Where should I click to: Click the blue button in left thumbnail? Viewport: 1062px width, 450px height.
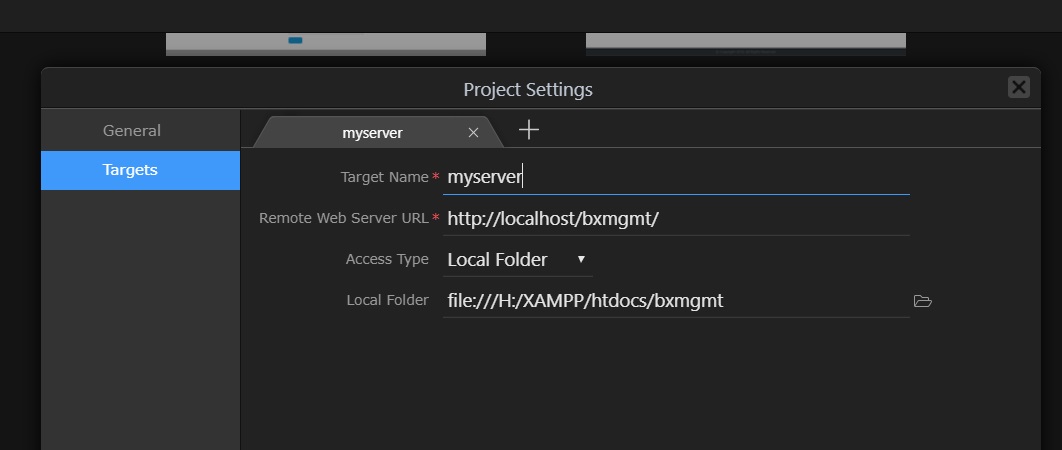coord(295,41)
